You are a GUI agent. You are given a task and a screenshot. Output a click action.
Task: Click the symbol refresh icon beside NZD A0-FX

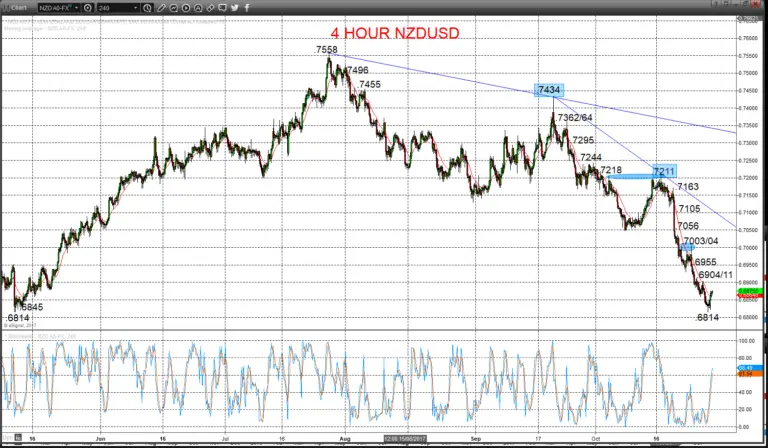tap(88, 8)
